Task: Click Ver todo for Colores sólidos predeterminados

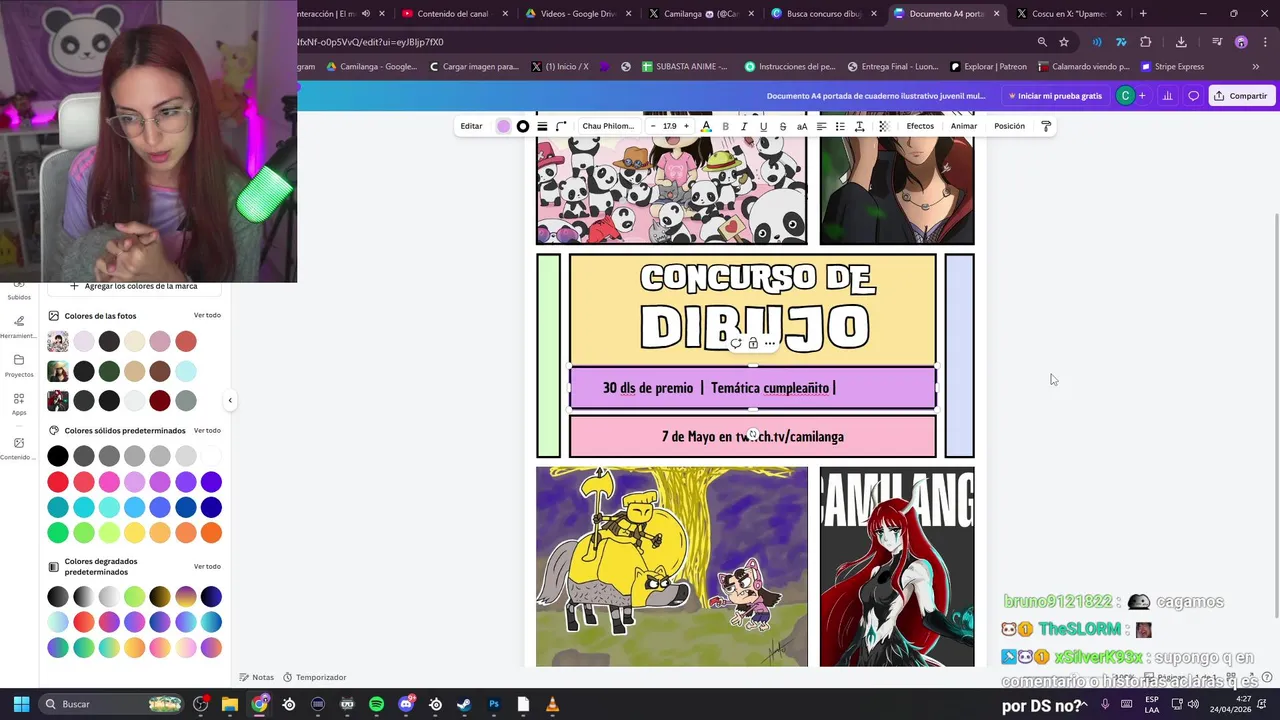Action: pos(207,430)
